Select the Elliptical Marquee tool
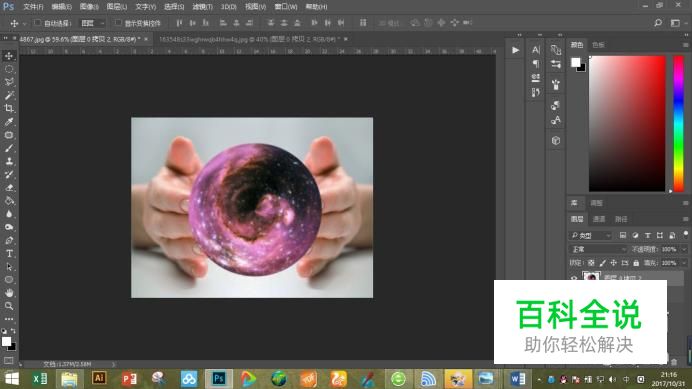Image resolution: width=692 pixels, height=389 pixels. (9, 69)
